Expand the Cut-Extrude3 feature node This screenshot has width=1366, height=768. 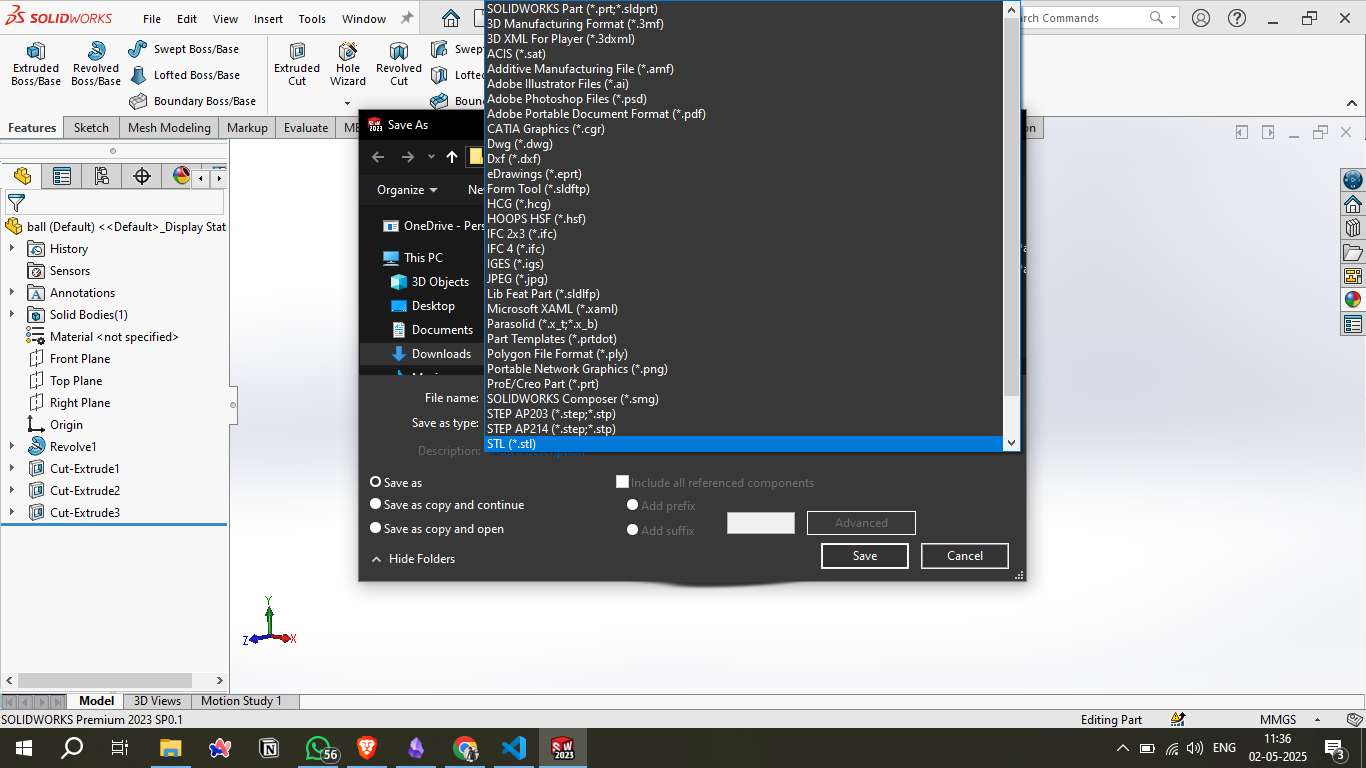(12, 513)
